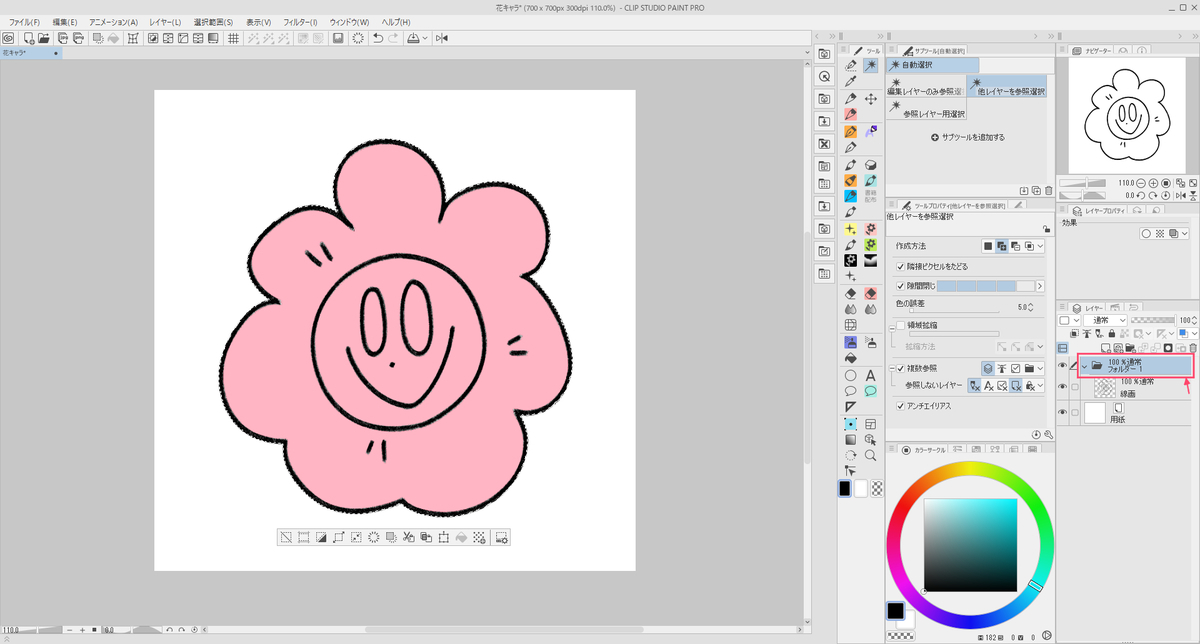Open blending mode 通常 dropdown
Image resolution: width=1200 pixels, height=644 pixels.
point(1105,320)
